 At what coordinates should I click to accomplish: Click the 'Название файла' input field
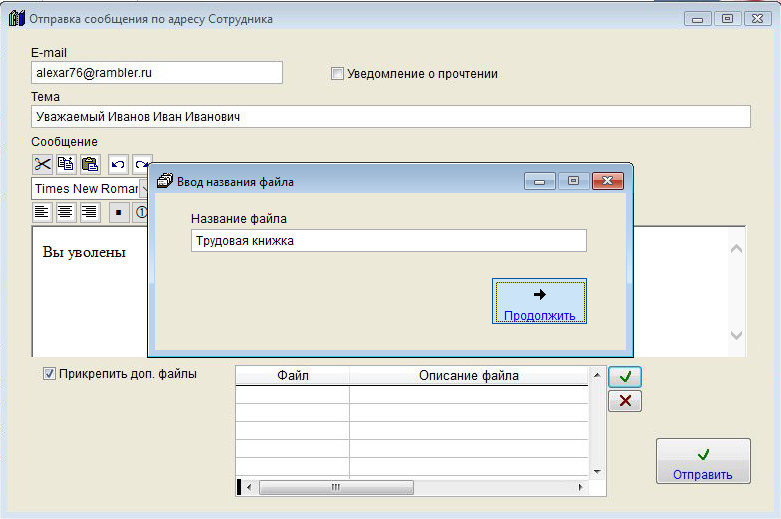389,241
